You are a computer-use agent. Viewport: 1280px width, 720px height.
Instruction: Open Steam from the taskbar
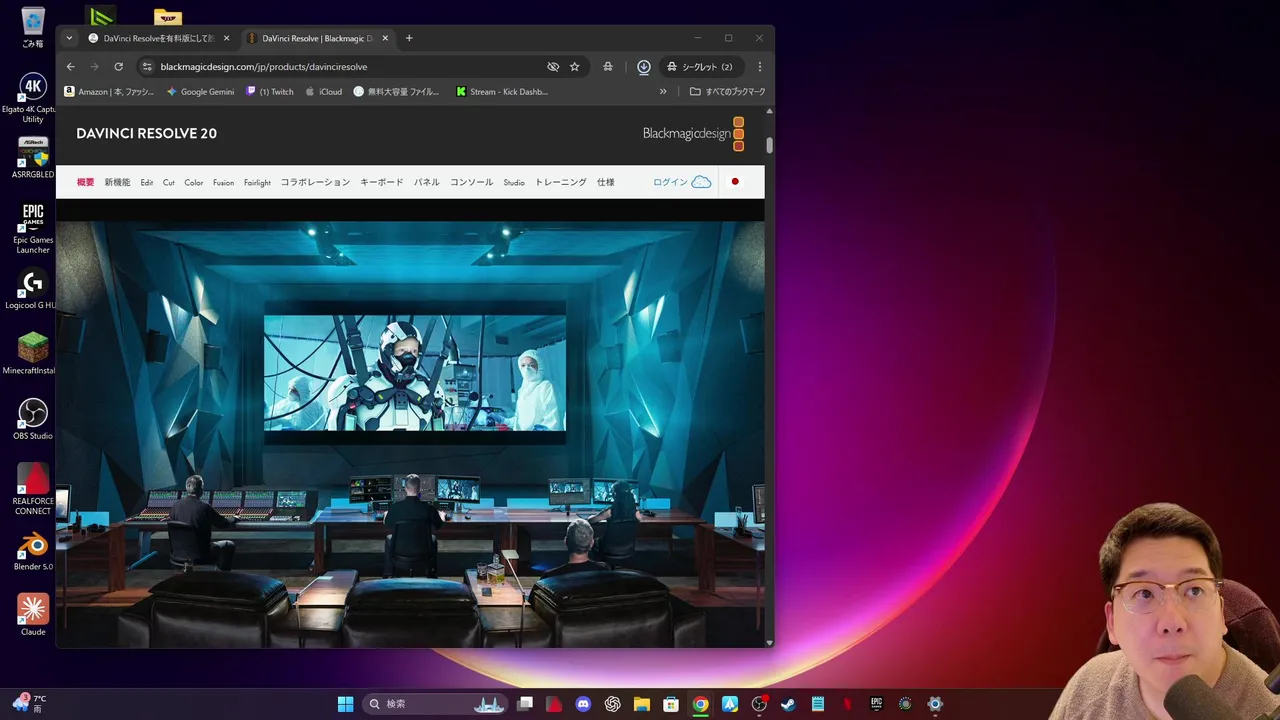[x=788, y=704]
